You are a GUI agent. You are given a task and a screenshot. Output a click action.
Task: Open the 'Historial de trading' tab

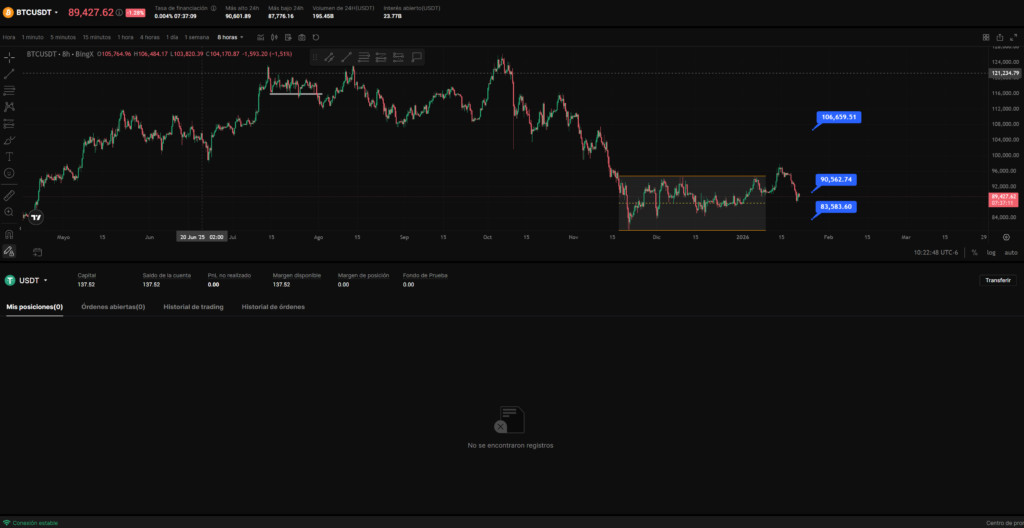point(193,307)
